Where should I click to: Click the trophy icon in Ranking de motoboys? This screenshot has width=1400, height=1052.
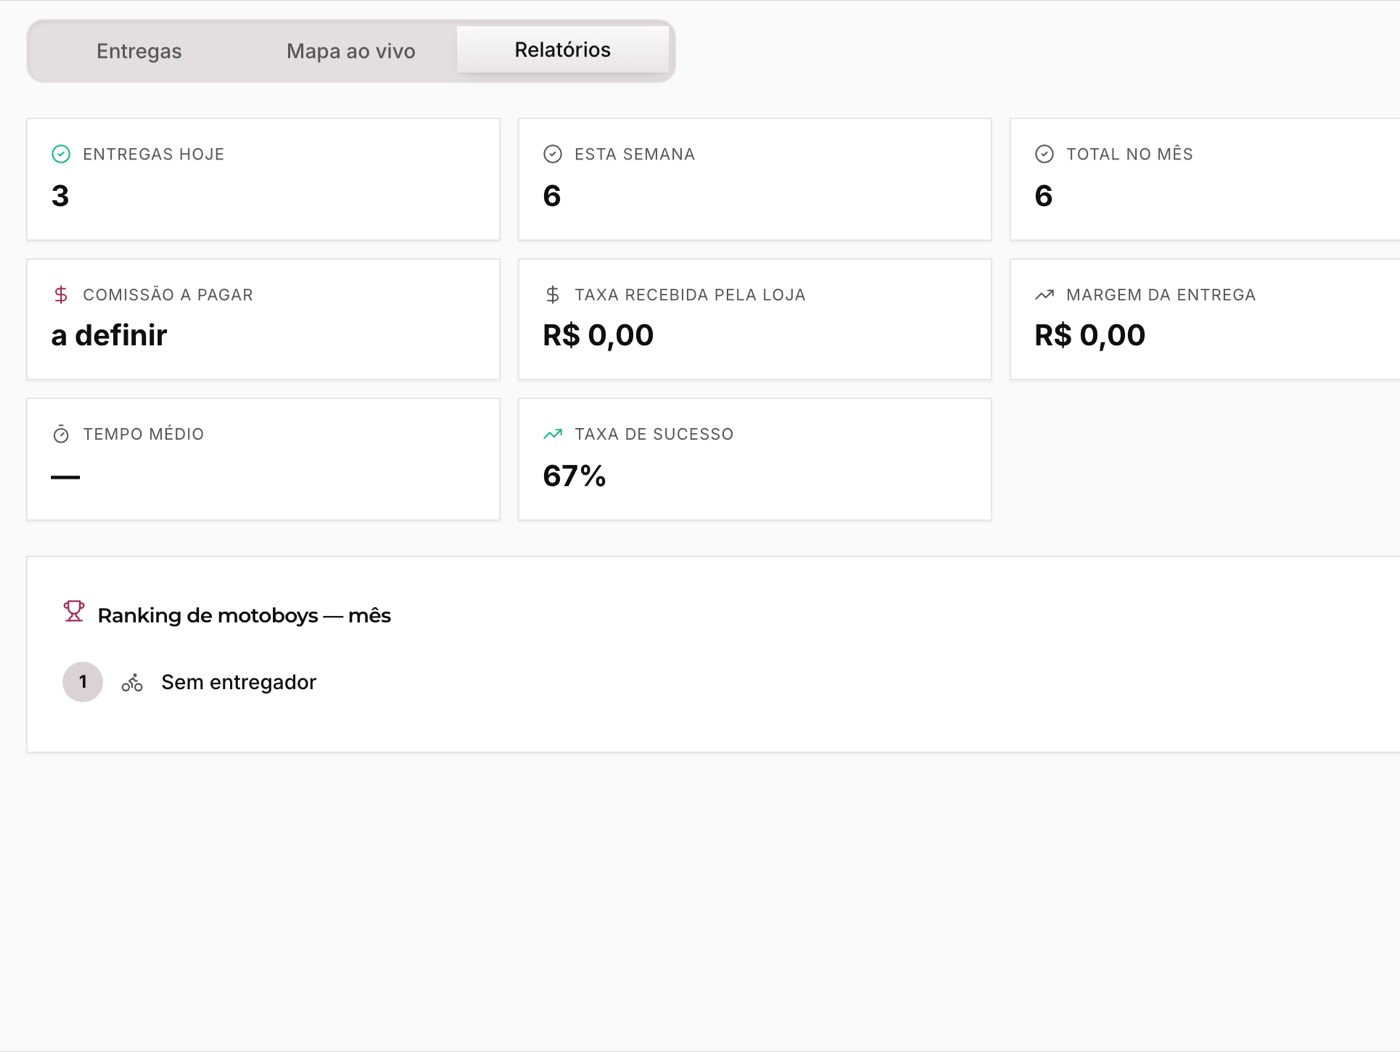pos(74,611)
